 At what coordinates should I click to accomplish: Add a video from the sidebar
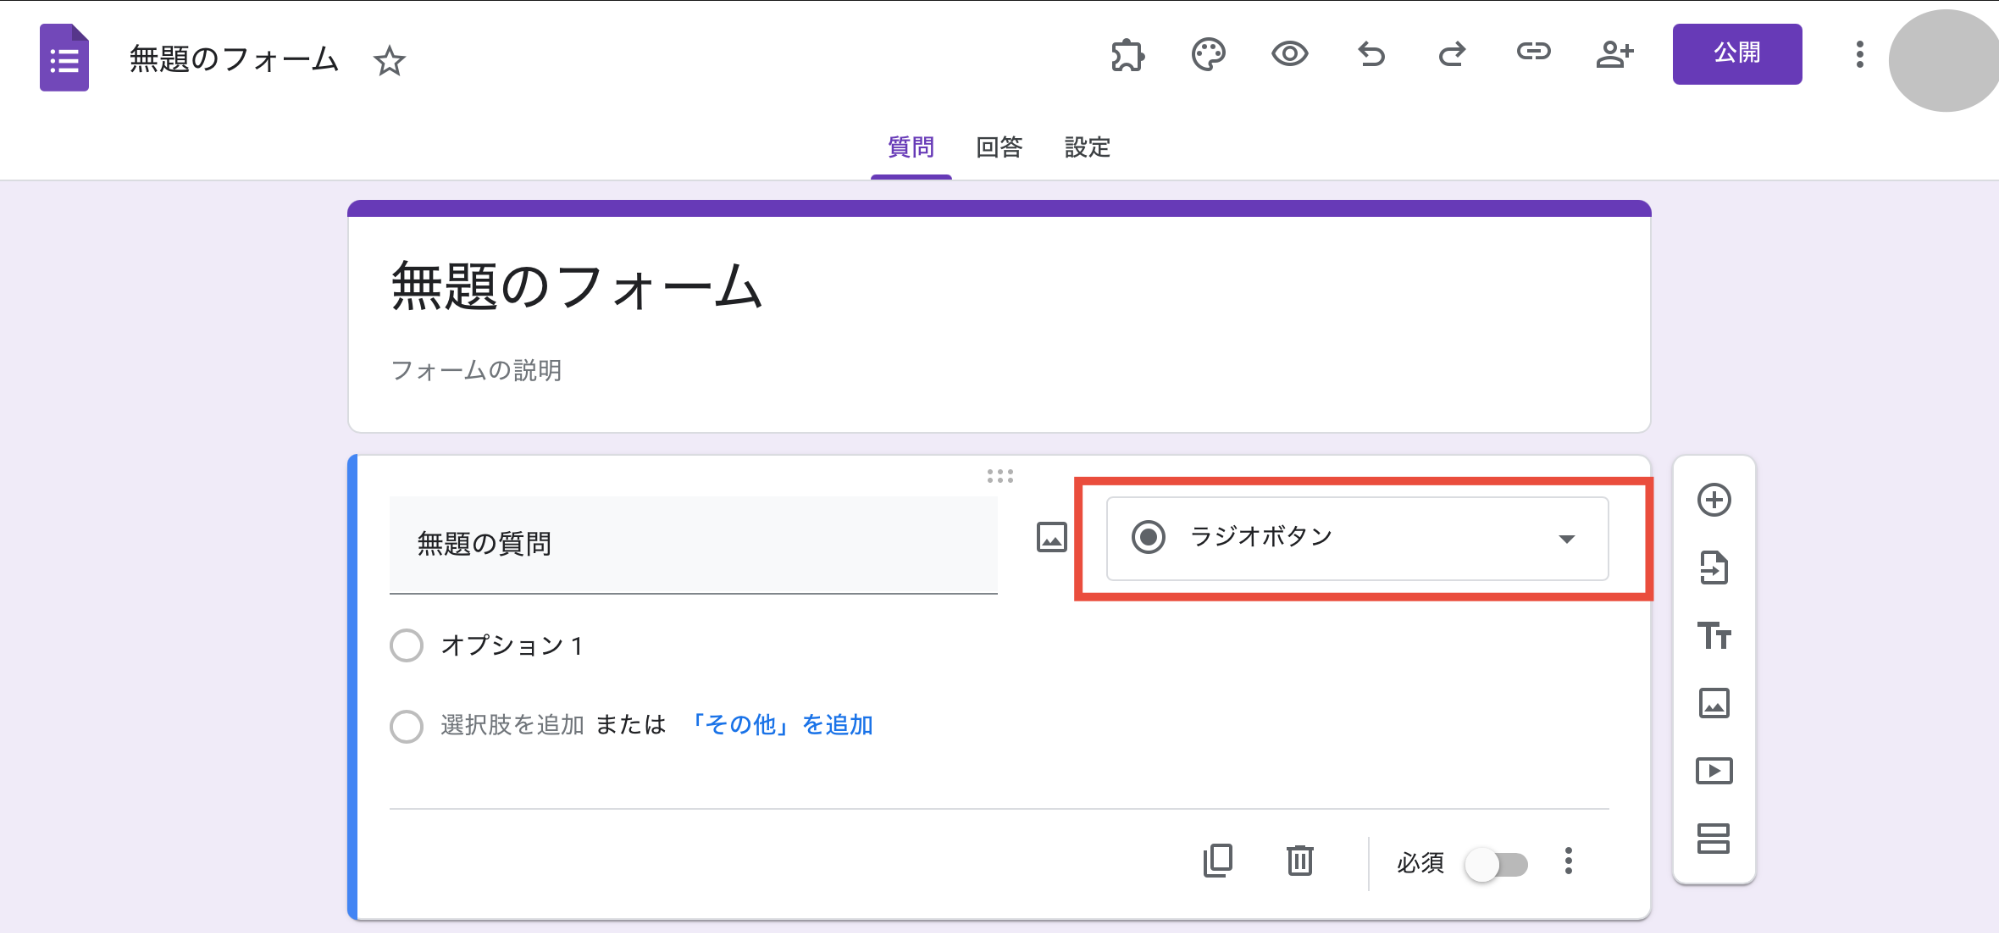pyautogui.click(x=1714, y=771)
